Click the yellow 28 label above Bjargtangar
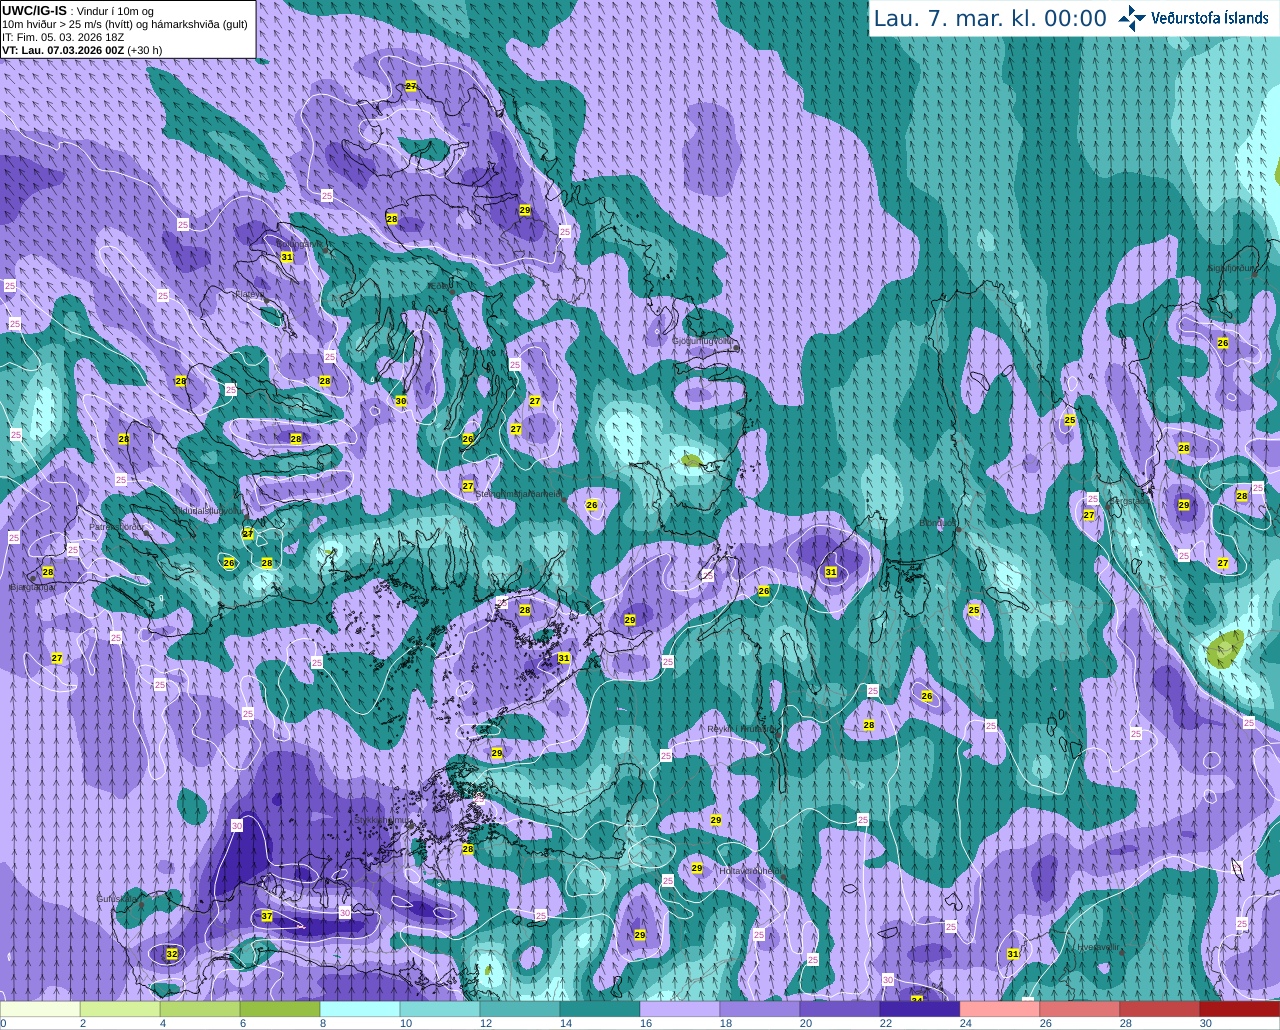Image resolution: width=1280 pixels, height=1030 pixels. (48, 572)
